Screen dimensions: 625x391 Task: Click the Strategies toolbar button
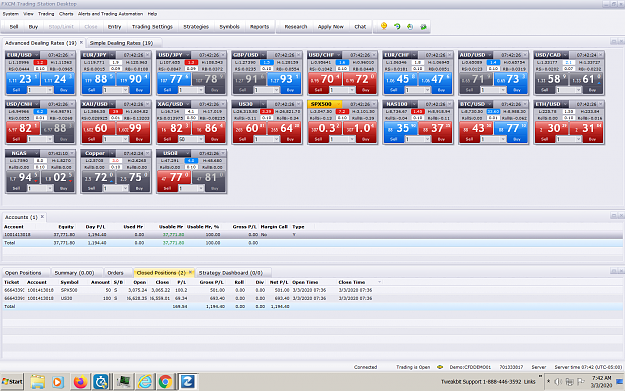click(196, 27)
